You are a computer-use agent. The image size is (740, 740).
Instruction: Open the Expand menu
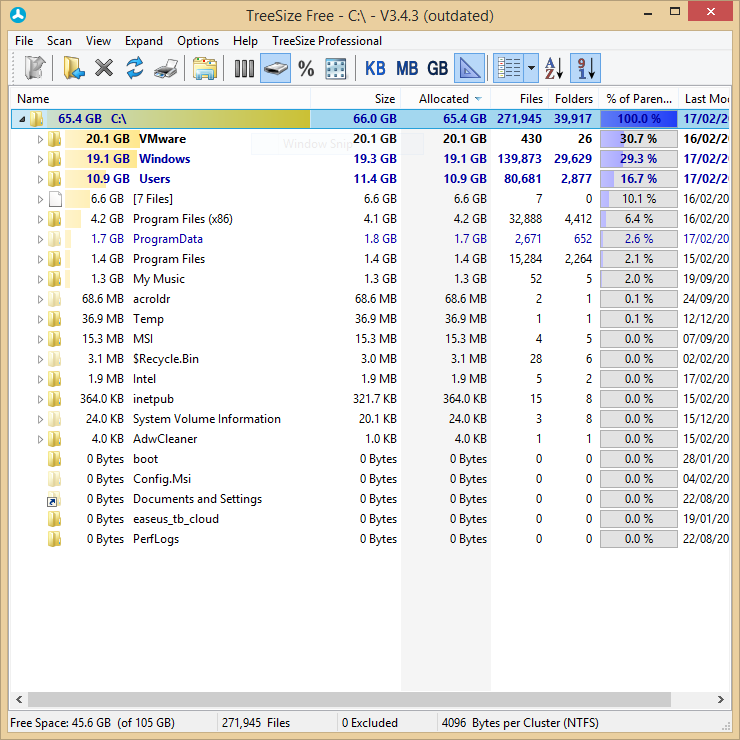pyautogui.click(x=143, y=41)
